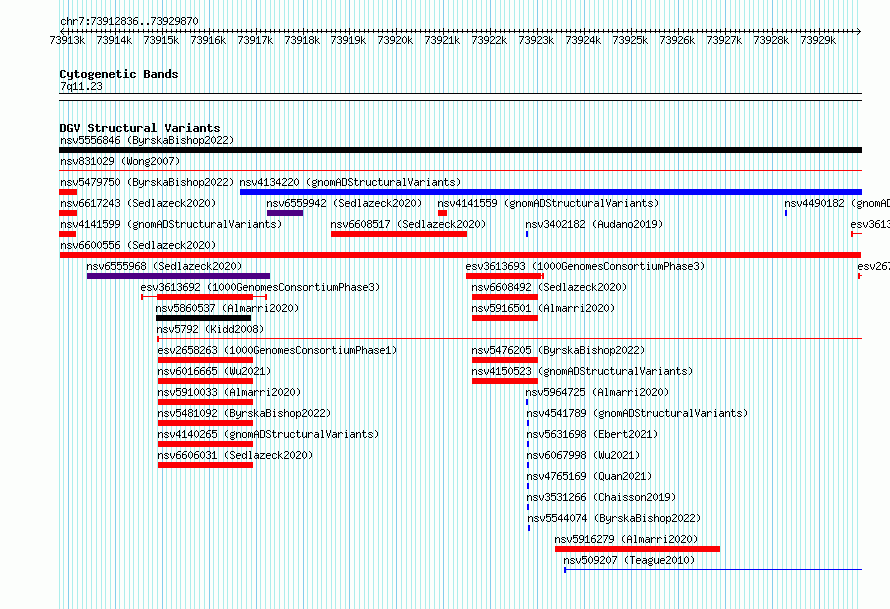Click the Cytogenetic Bands track title
This screenshot has width=890, height=609.
[119, 74]
